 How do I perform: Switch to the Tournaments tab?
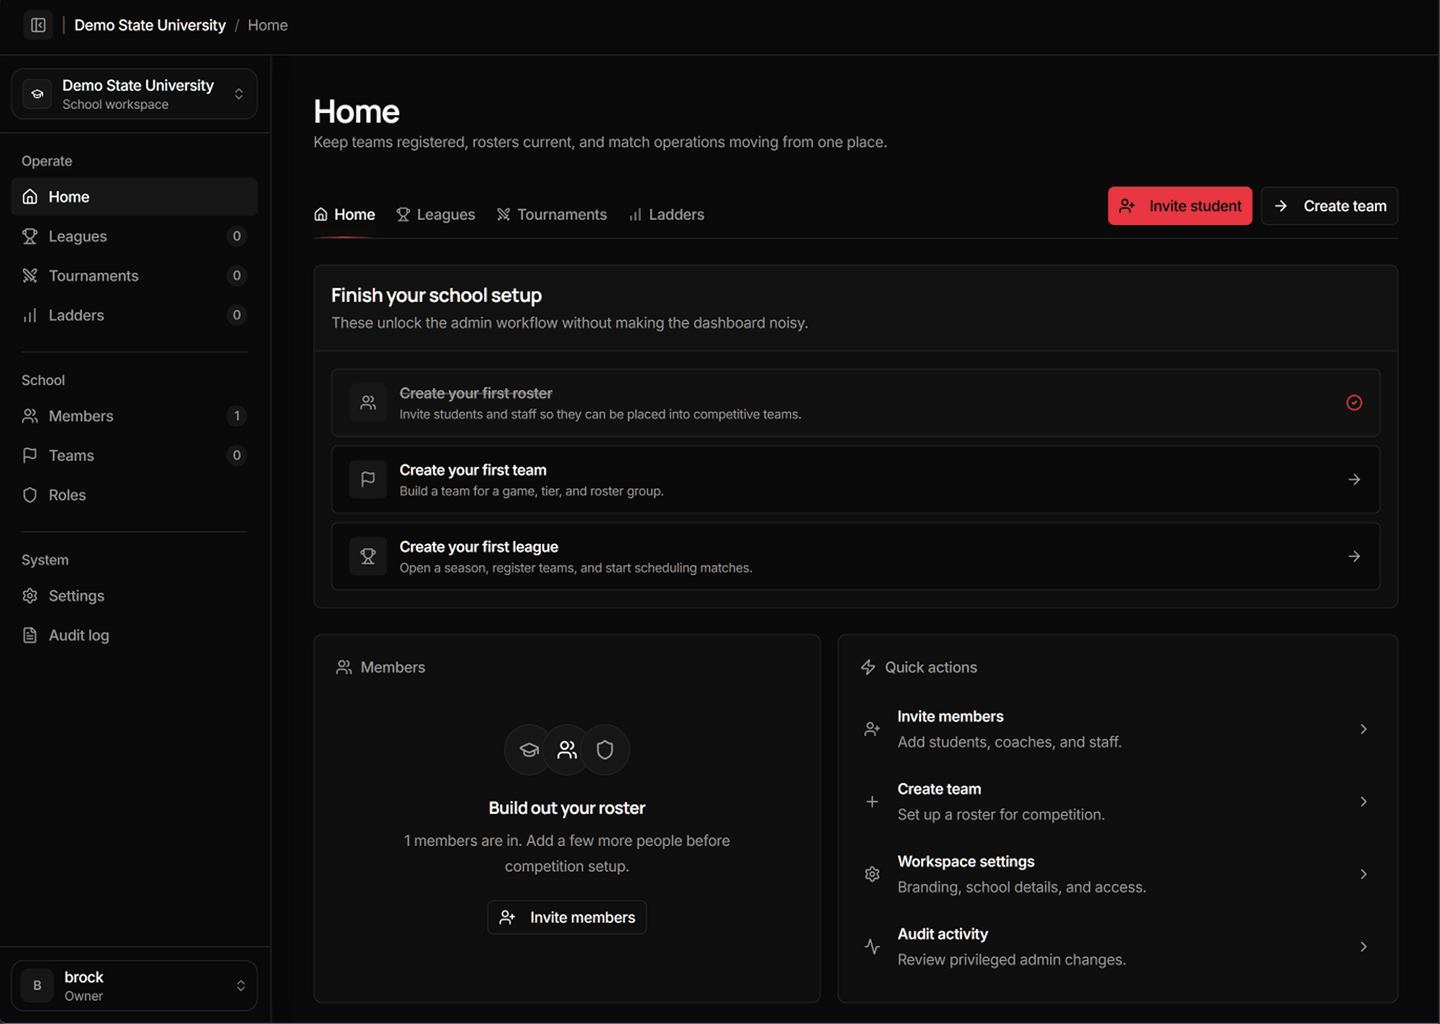coord(551,214)
